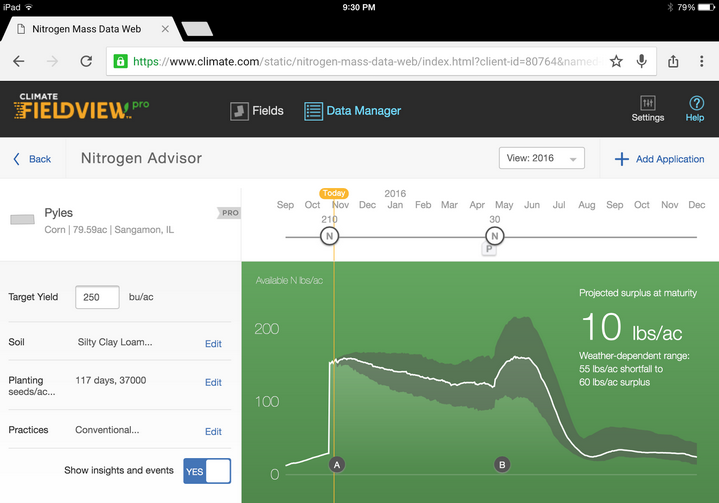This screenshot has width=719, height=503.
Task: Click the PRO badge beside Pyles
Action: click(x=229, y=213)
